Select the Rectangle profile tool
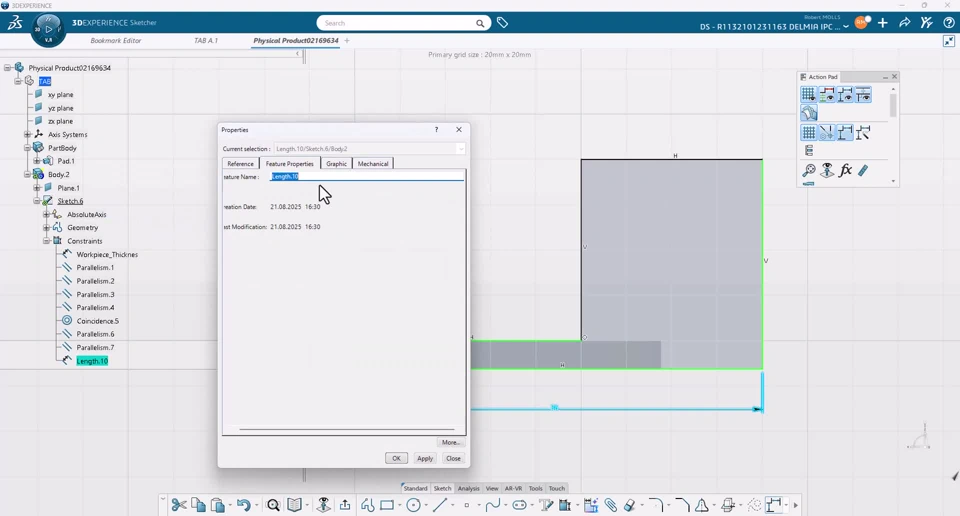 [x=387, y=505]
